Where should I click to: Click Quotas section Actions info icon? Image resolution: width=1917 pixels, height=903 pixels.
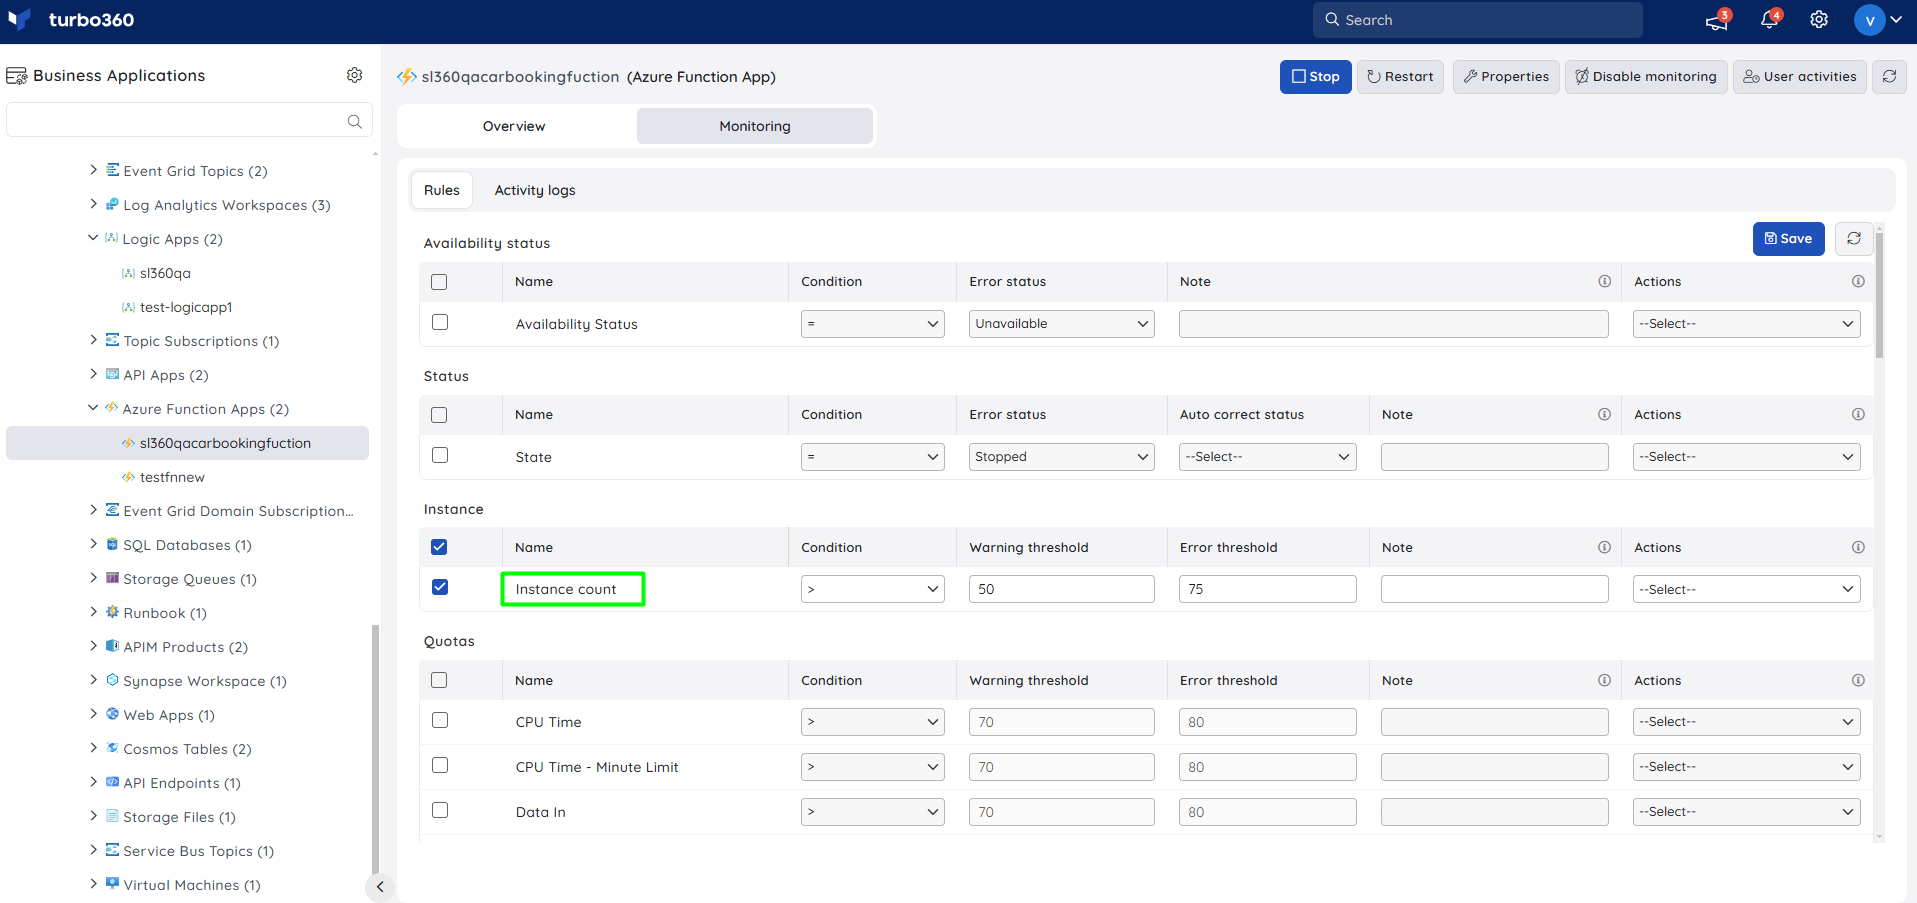[1858, 681]
